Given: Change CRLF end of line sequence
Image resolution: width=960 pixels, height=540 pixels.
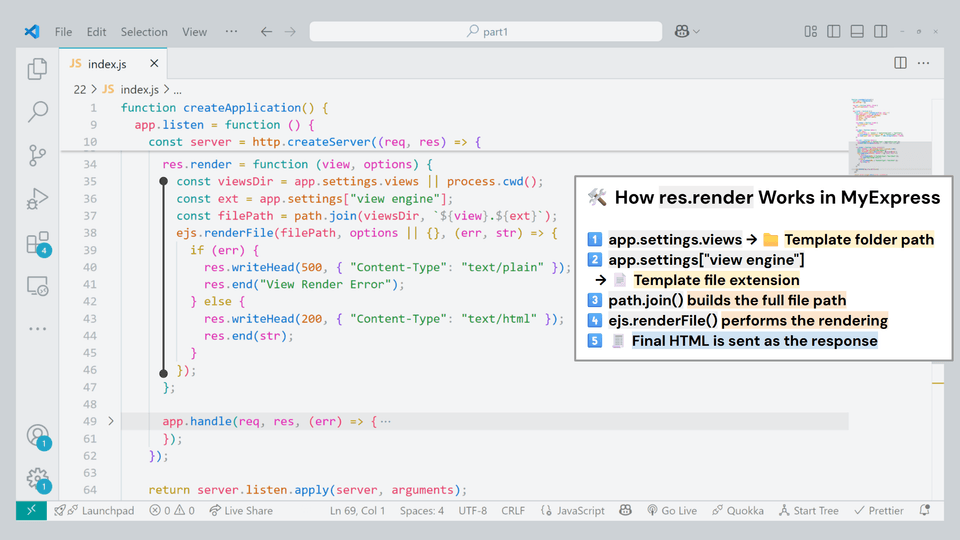Looking at the screenshot, I should (x=513, y=511).
